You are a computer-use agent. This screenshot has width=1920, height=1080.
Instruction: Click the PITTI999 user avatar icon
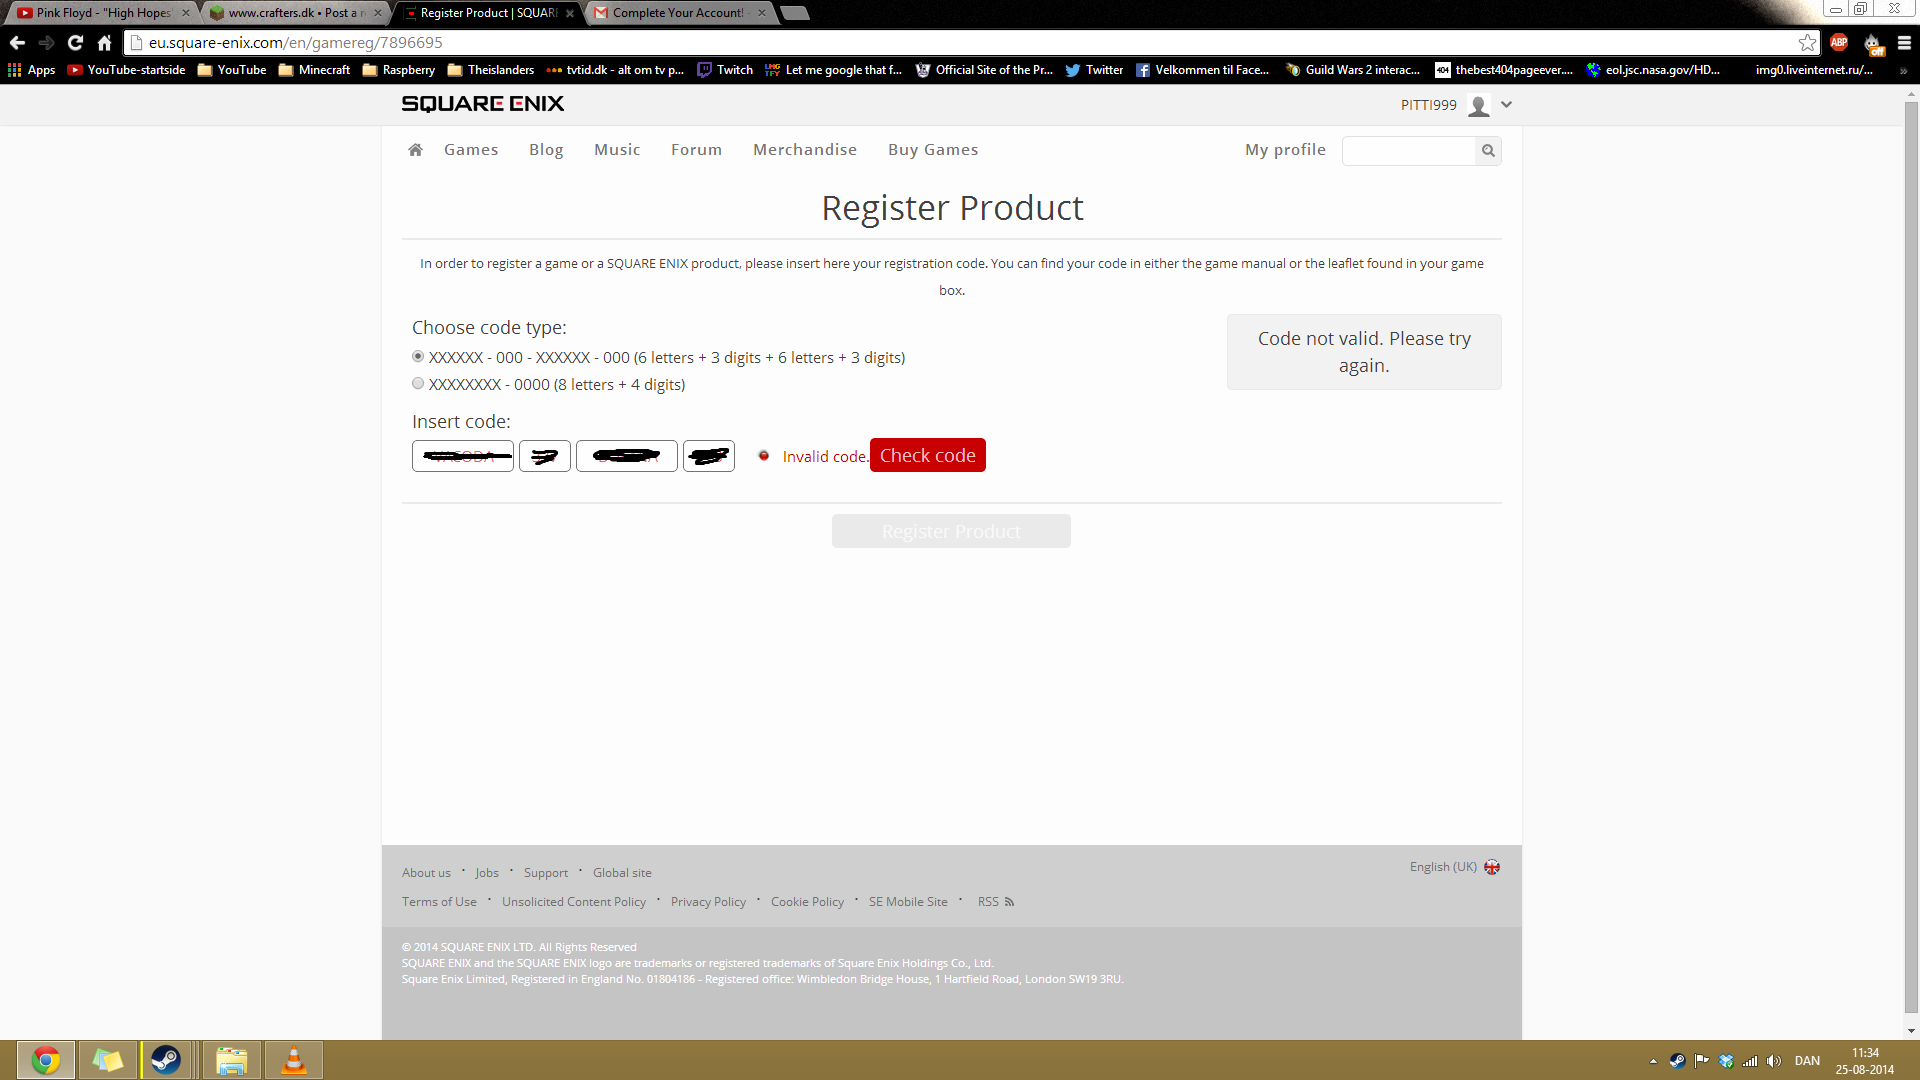tap(1478, 105)
